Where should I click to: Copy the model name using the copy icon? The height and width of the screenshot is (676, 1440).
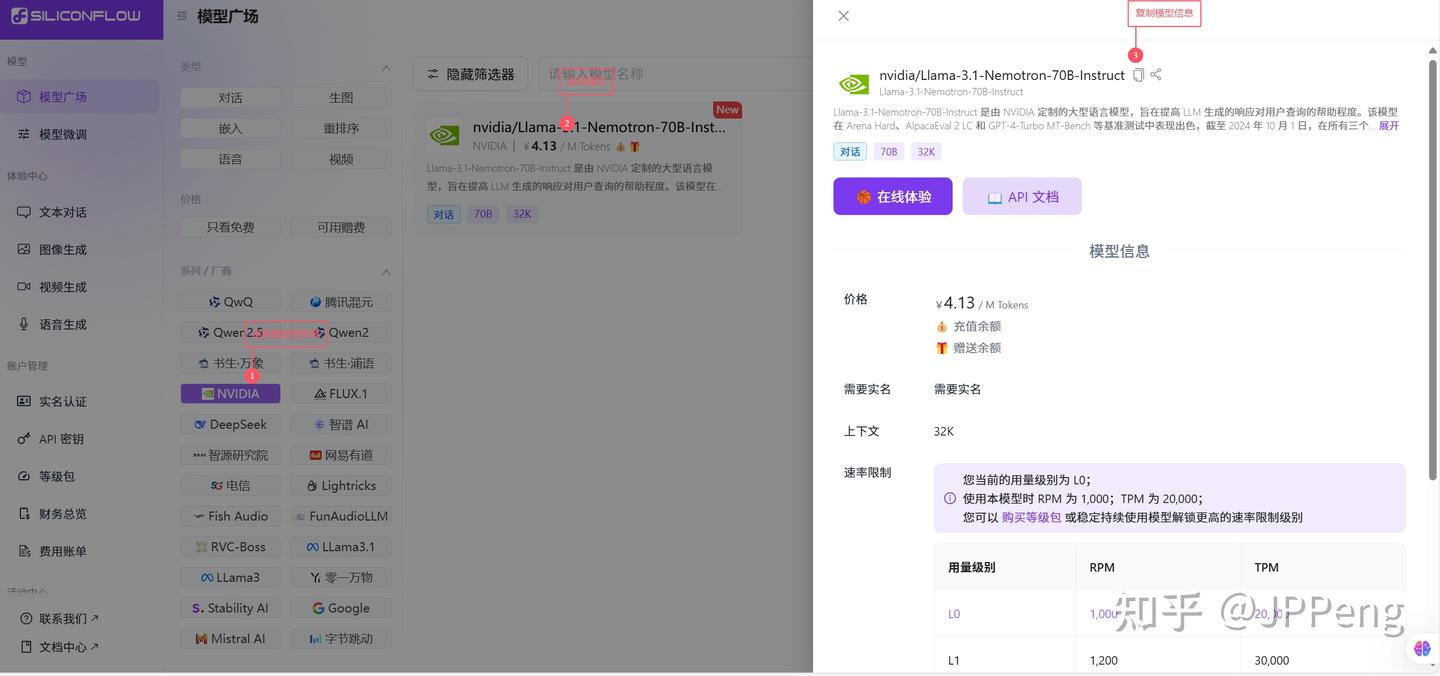1138,75
